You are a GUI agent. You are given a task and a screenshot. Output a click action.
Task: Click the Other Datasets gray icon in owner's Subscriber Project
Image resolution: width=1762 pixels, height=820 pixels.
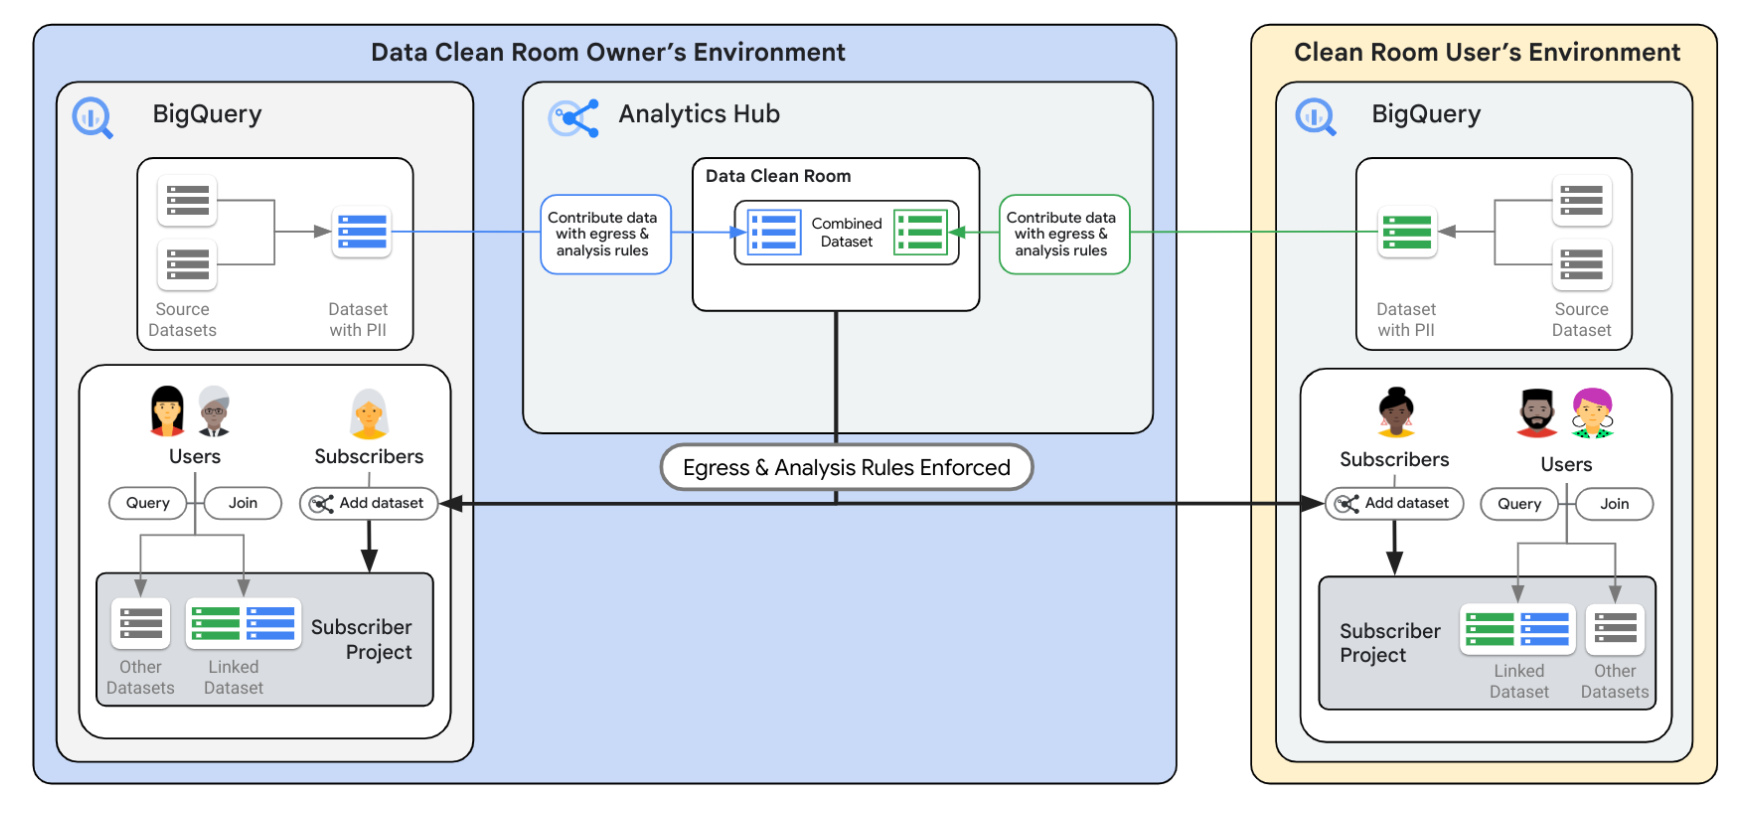pos(141,623)
